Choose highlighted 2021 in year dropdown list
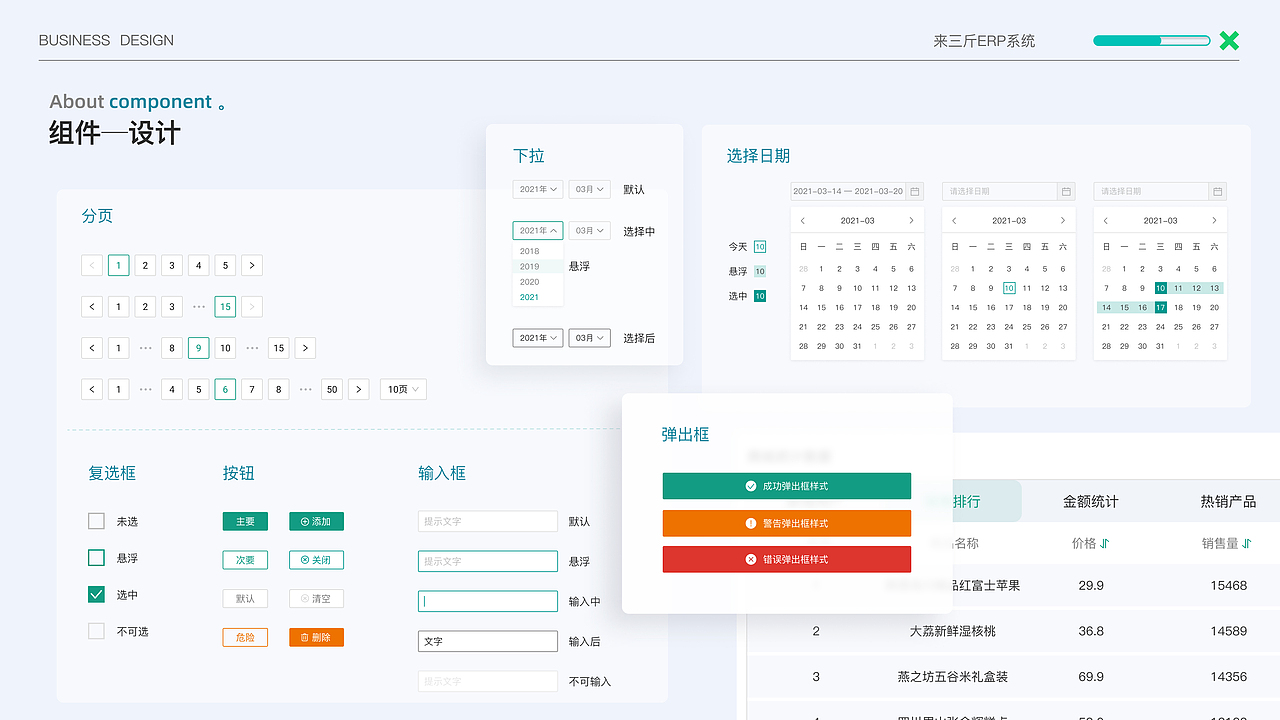The height and width of the screenshot is (720, 1280). pos(538,297)
